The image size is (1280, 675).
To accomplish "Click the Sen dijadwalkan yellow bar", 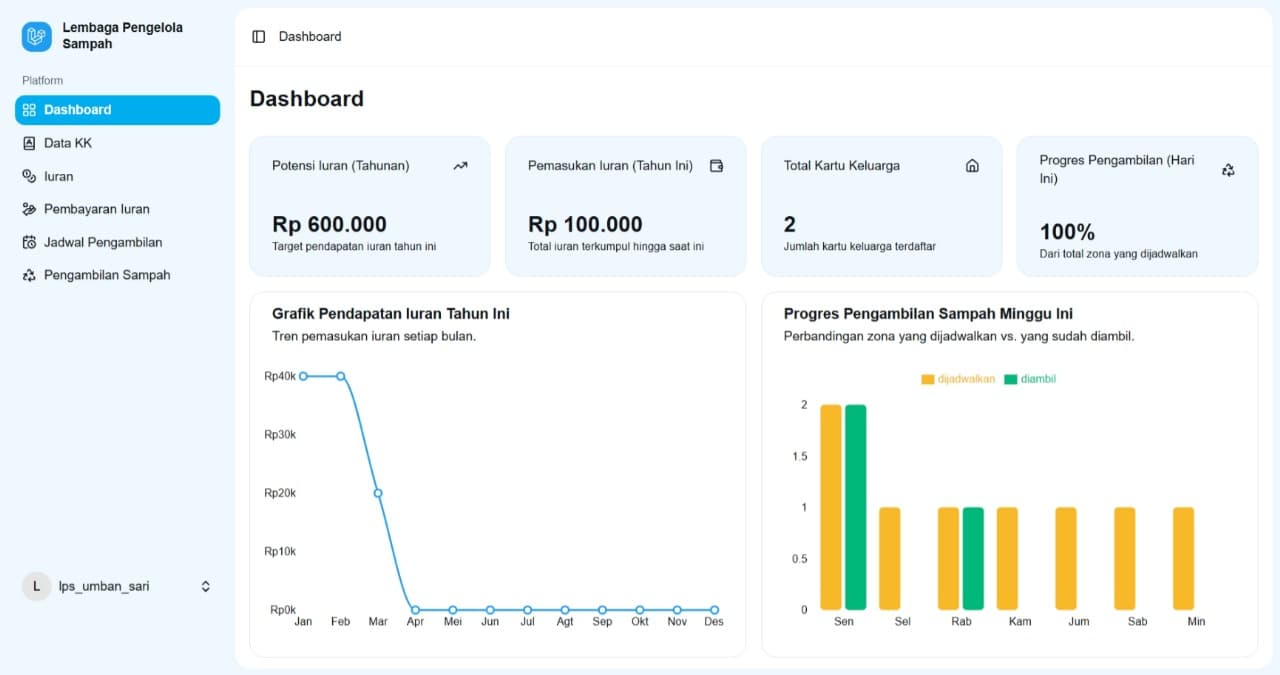I will 831,507.
